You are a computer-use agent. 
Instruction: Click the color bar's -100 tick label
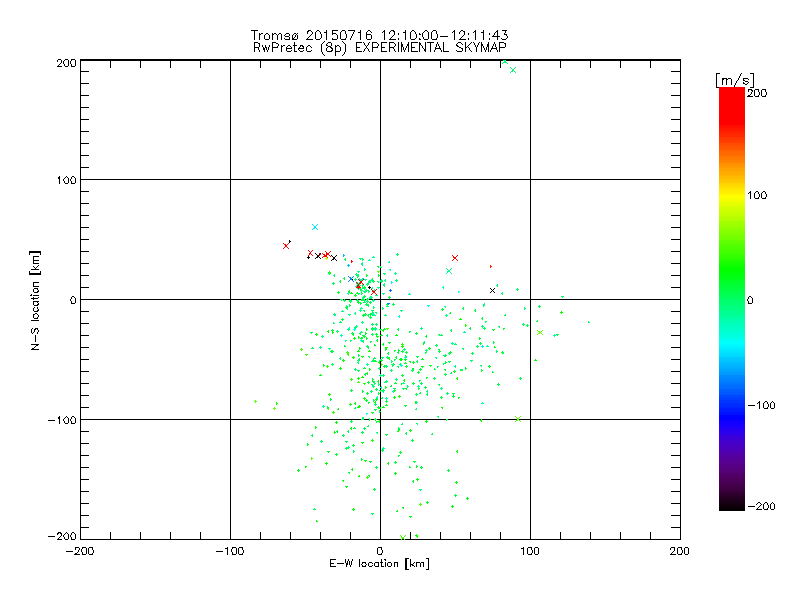pos(764,405)
